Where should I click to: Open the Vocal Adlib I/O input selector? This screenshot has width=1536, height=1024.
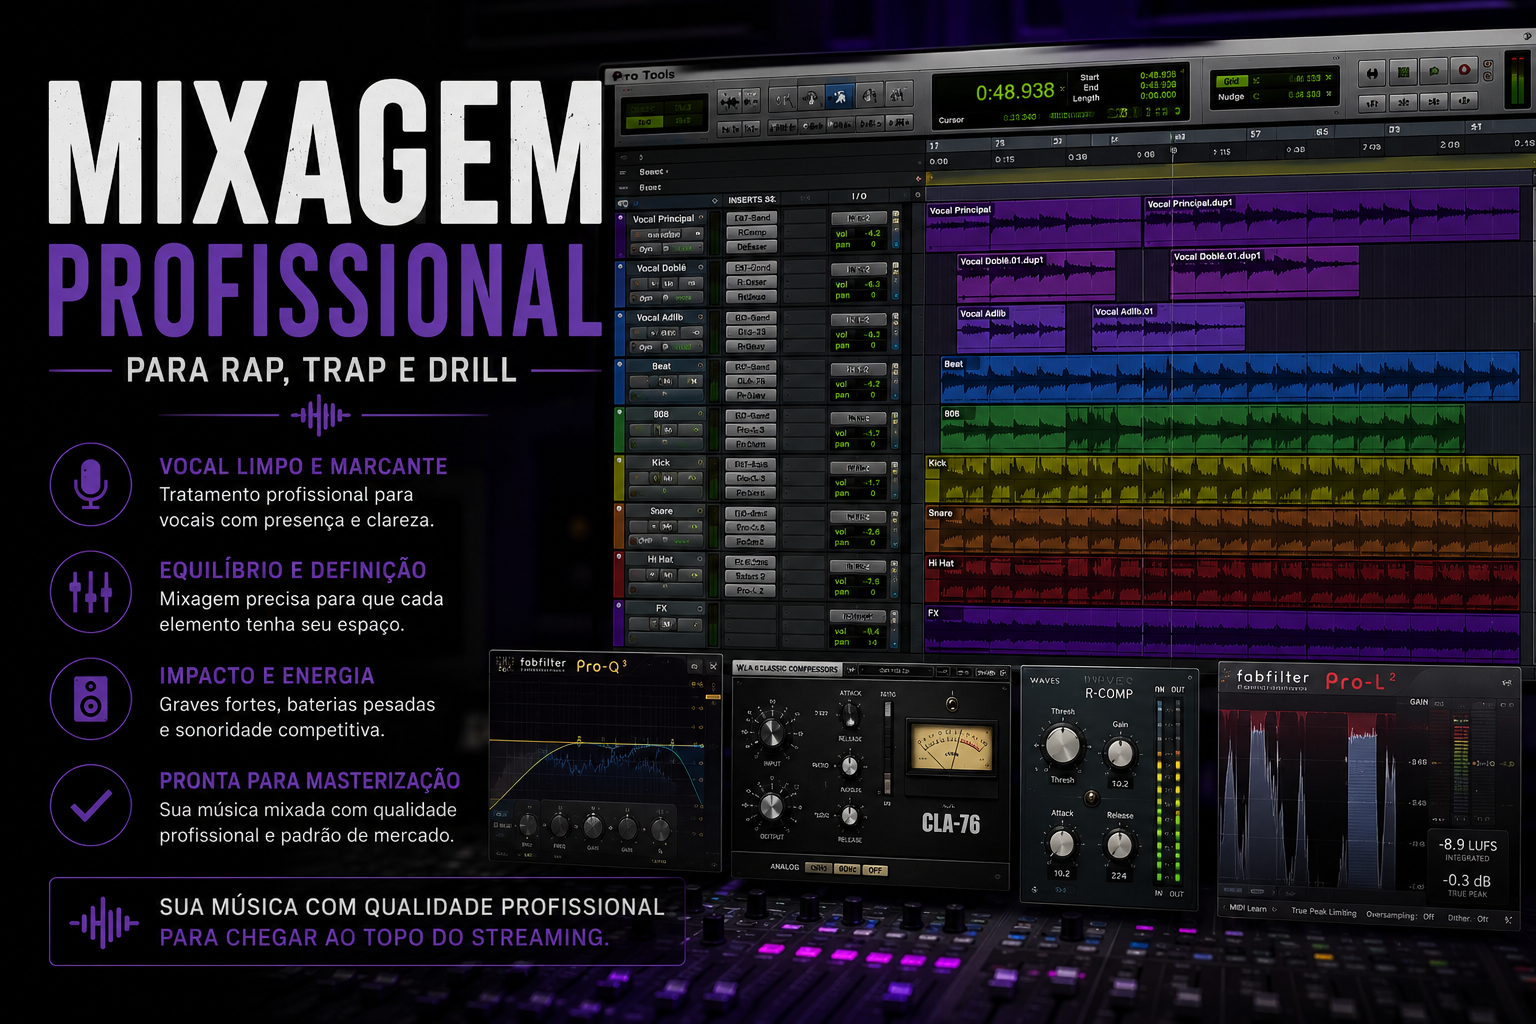pos(859,319)
